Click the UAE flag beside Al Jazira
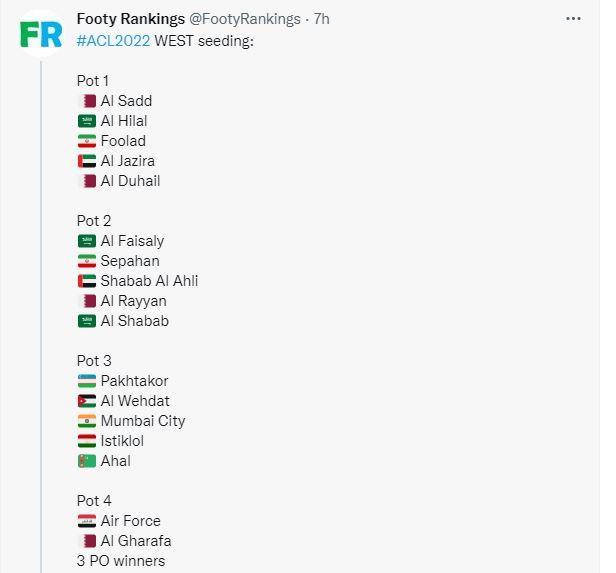The height and width of the screenshot is (573, 616). click(x=87, y=161)
